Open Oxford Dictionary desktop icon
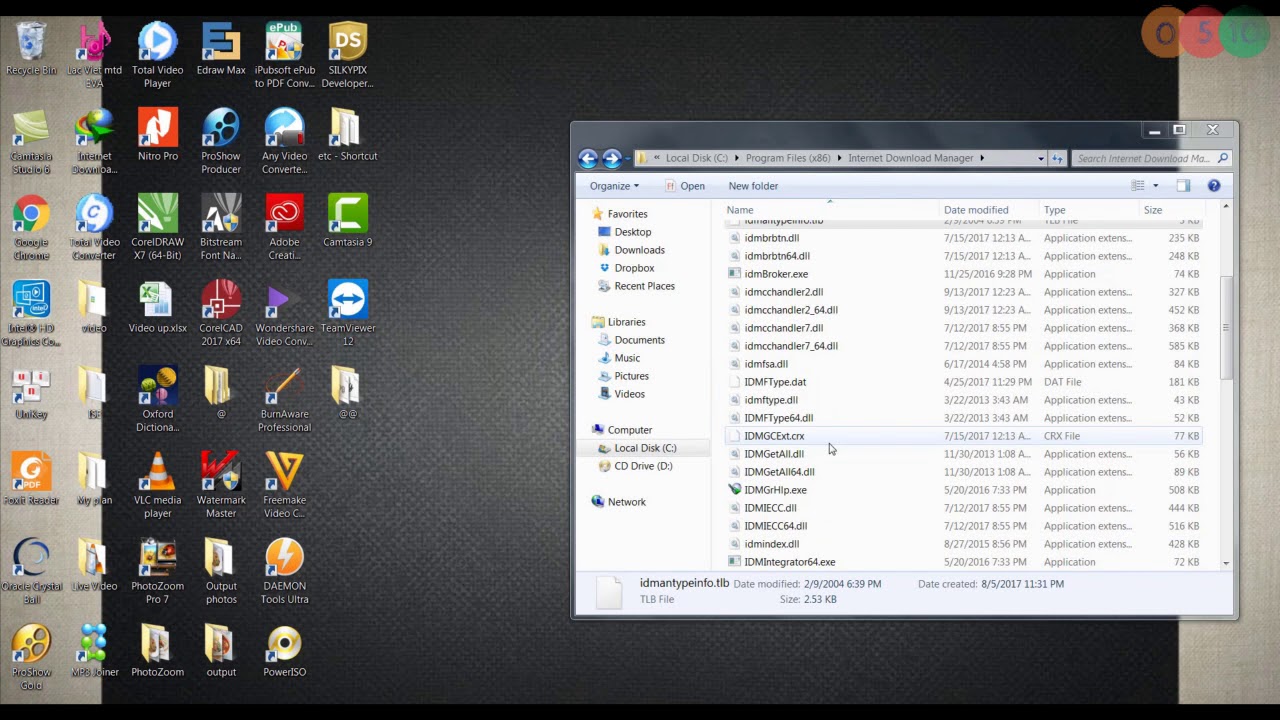The height and width of the screenshot is (720, 1280). point(157,399)
